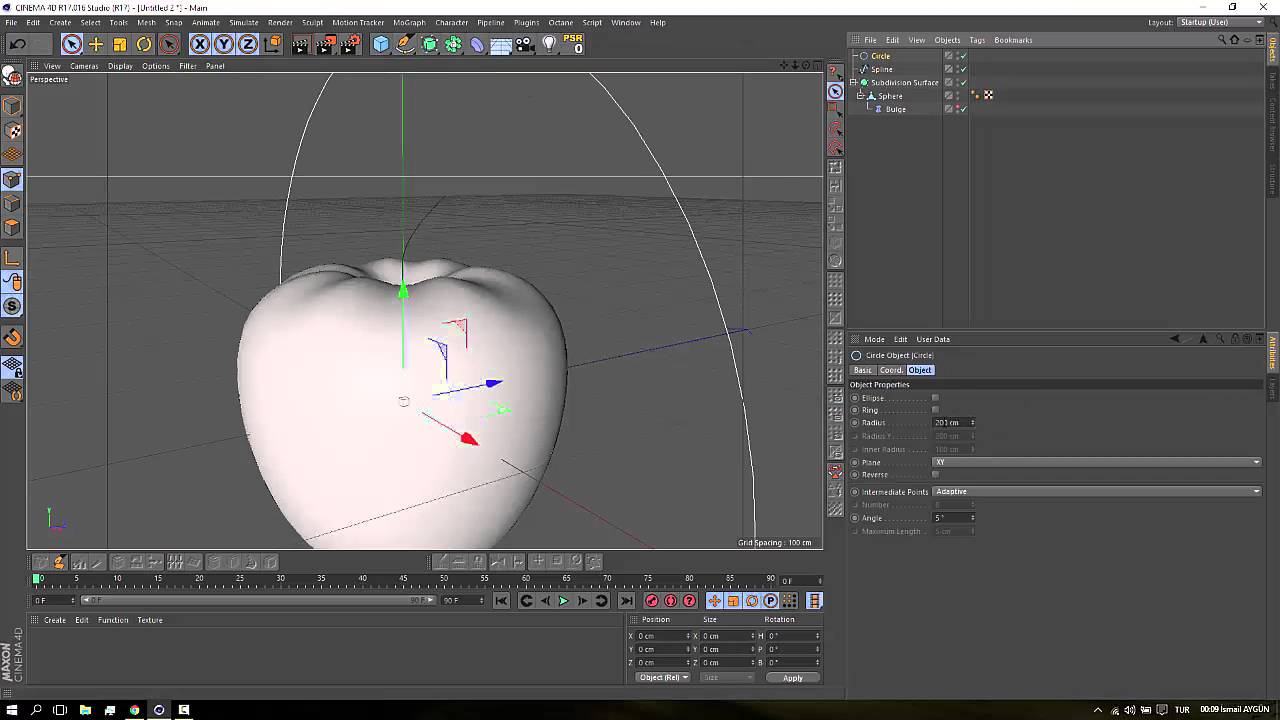Toggle Y-axis lock
This screenshot has height=720, width=1280.
(224, 44)
